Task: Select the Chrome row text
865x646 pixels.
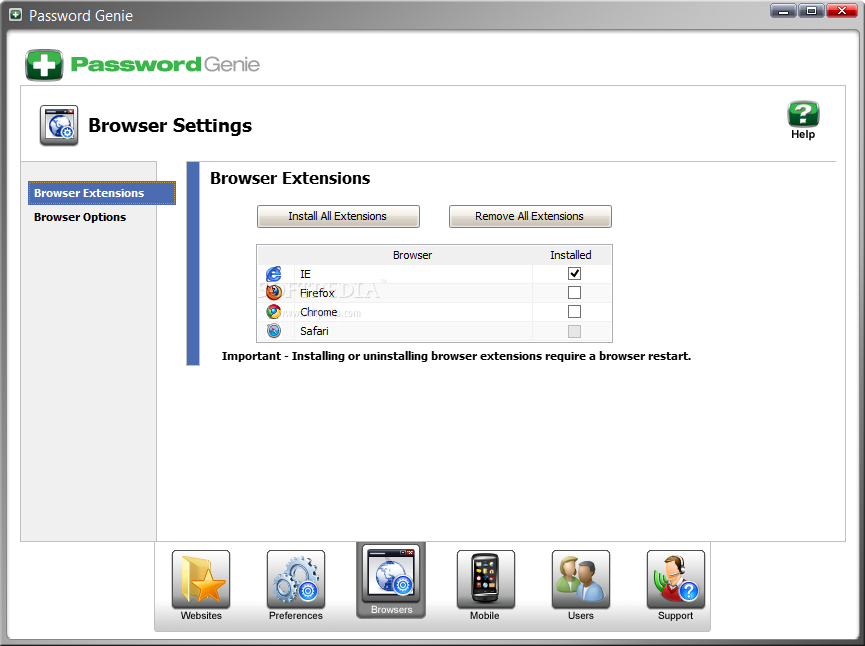Action: [x=318, y=312]
